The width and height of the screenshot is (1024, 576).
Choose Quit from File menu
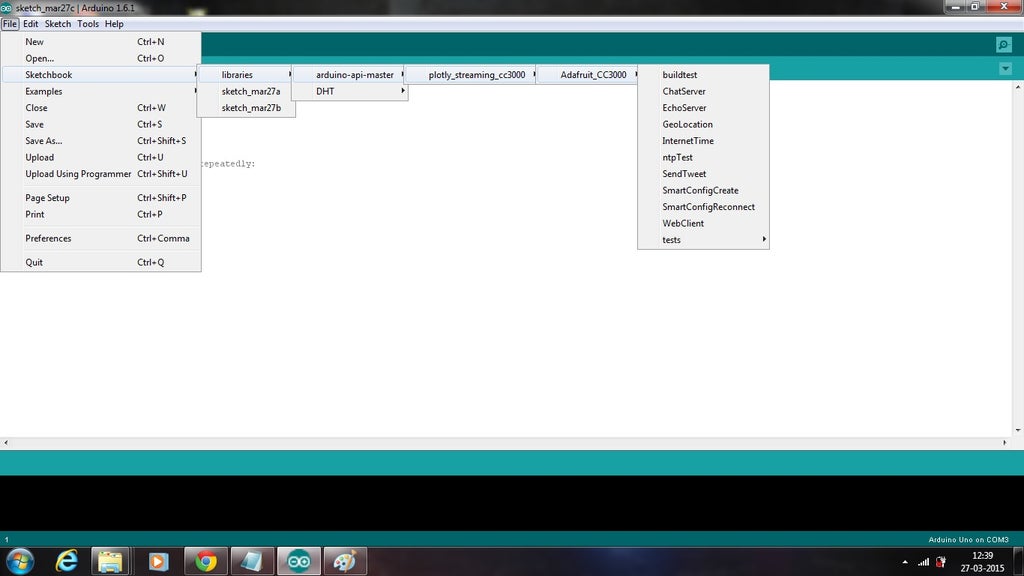coord(101,263)
